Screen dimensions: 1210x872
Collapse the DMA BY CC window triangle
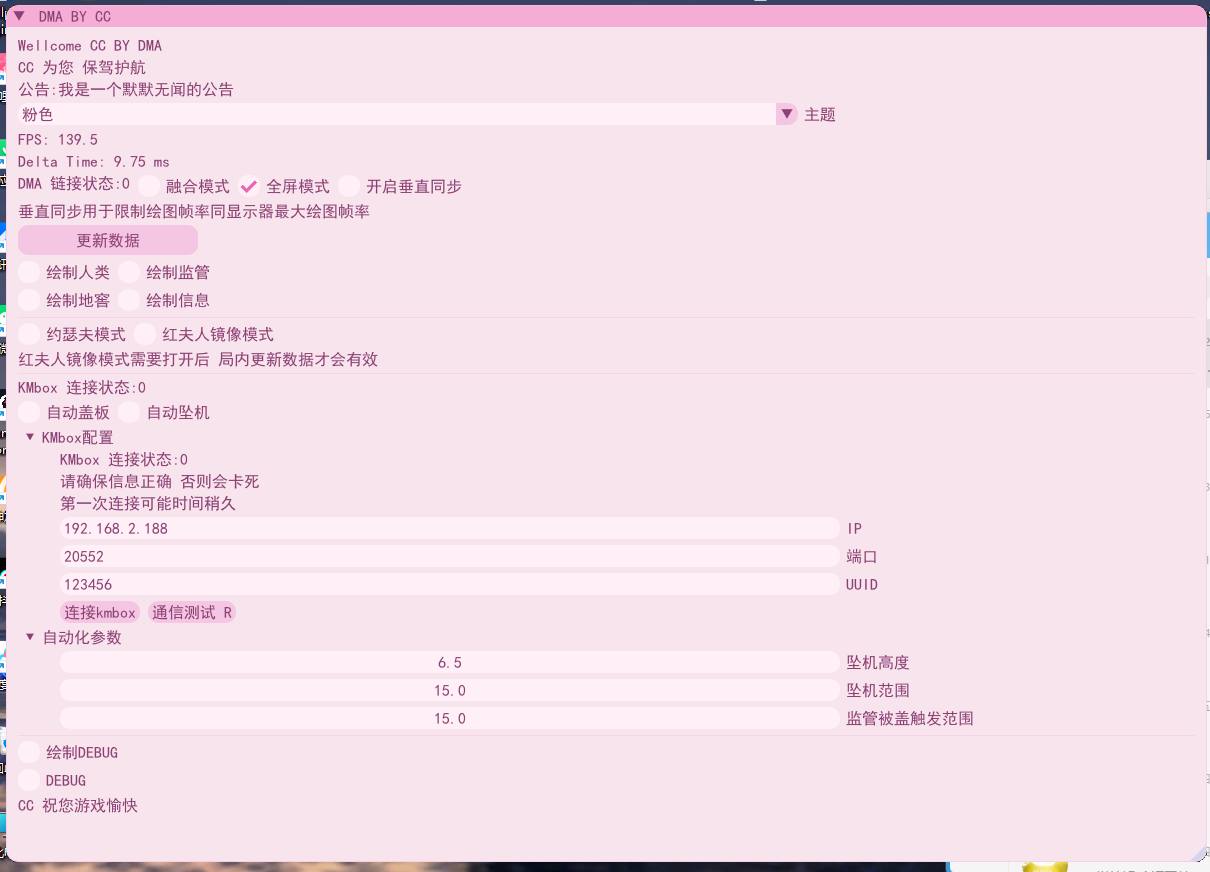(x=19, y=16)
